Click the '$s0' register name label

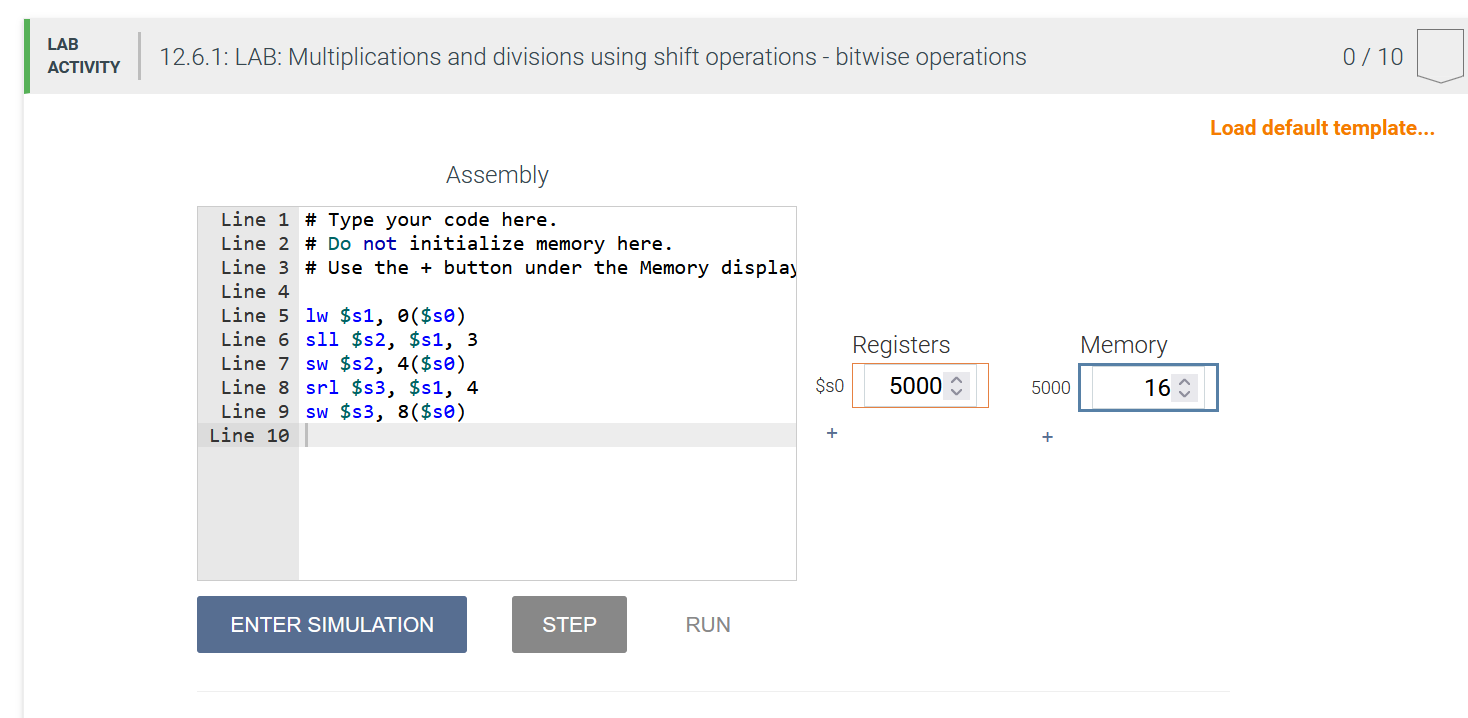tap(830, 387)
